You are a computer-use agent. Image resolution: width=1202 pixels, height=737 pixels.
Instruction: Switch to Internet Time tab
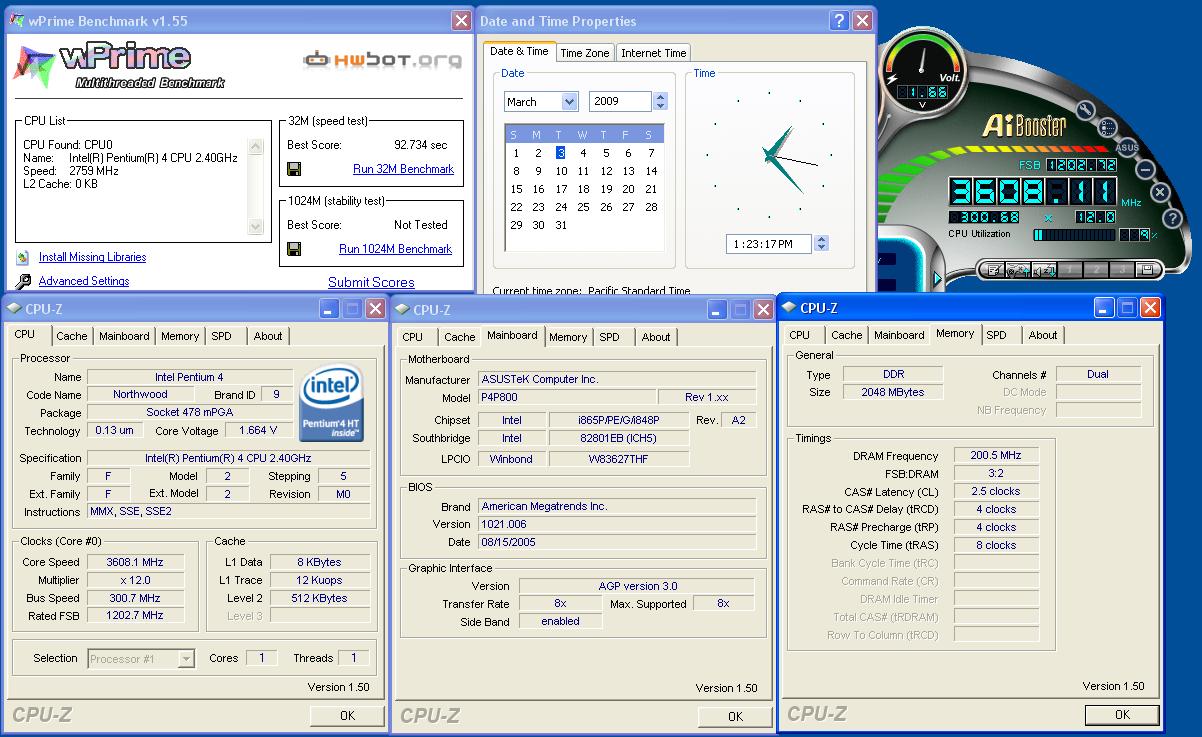click(x=654, y=53)
